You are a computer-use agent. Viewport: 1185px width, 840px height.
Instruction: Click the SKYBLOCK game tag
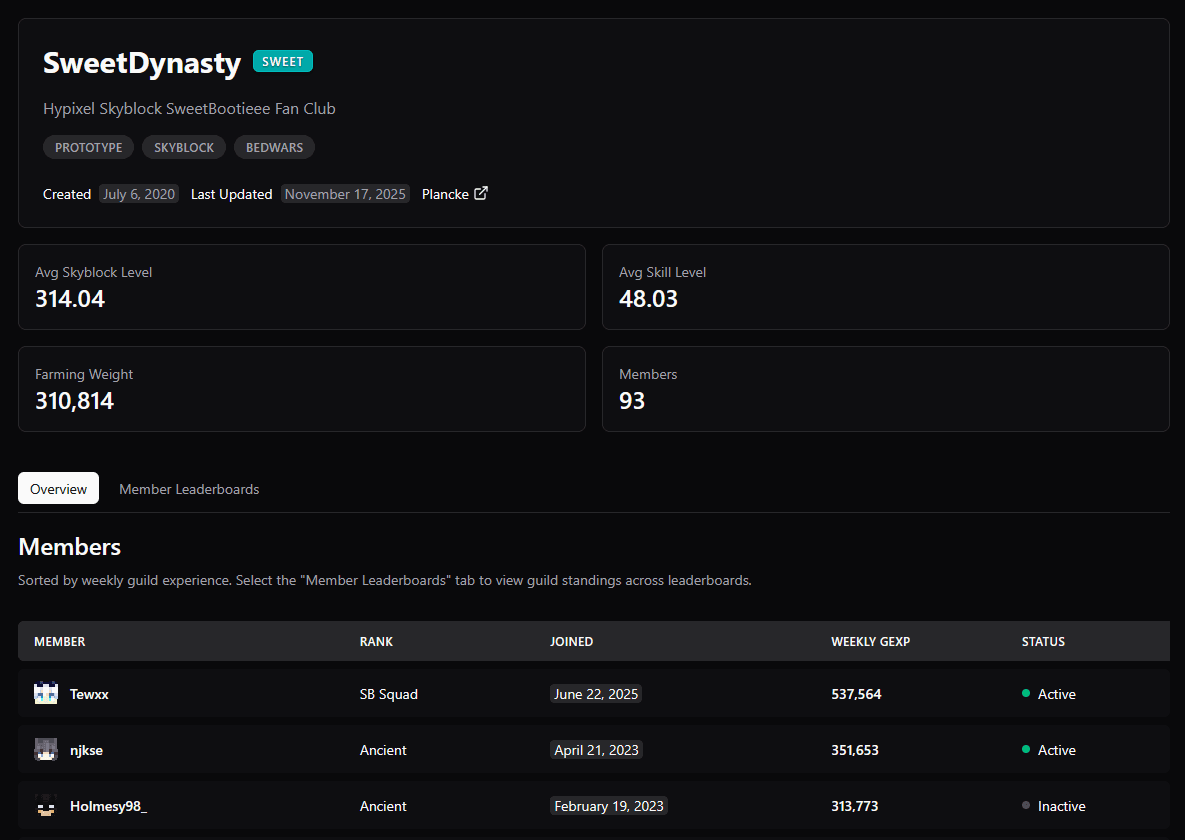tap(184, 147)
